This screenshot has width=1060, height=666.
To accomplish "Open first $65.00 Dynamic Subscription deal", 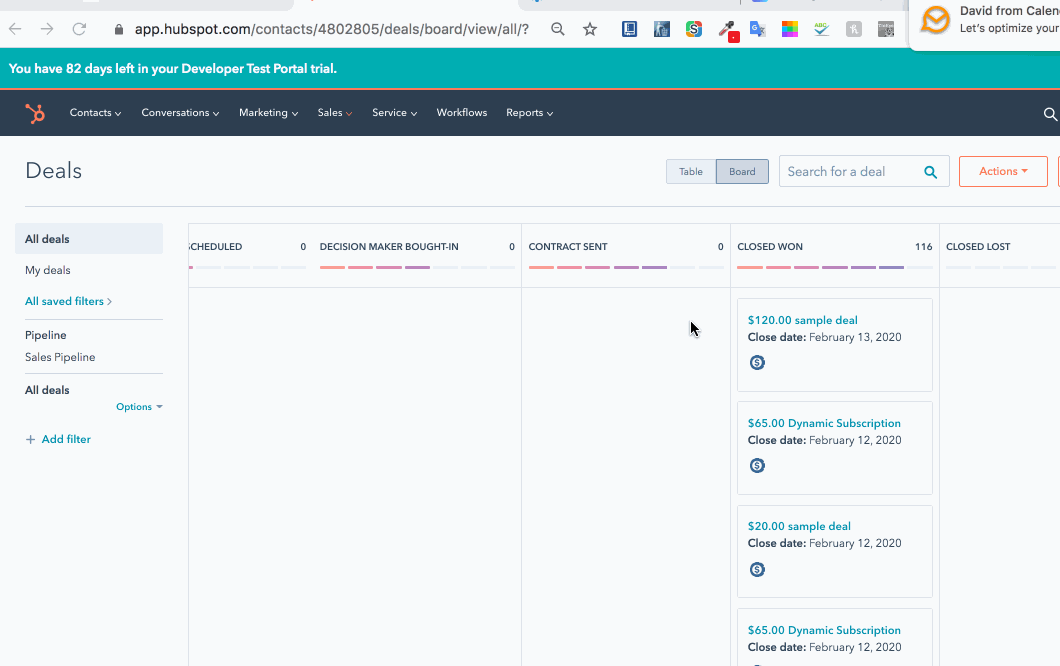I will pyautogui.click(x=824, y=423).
